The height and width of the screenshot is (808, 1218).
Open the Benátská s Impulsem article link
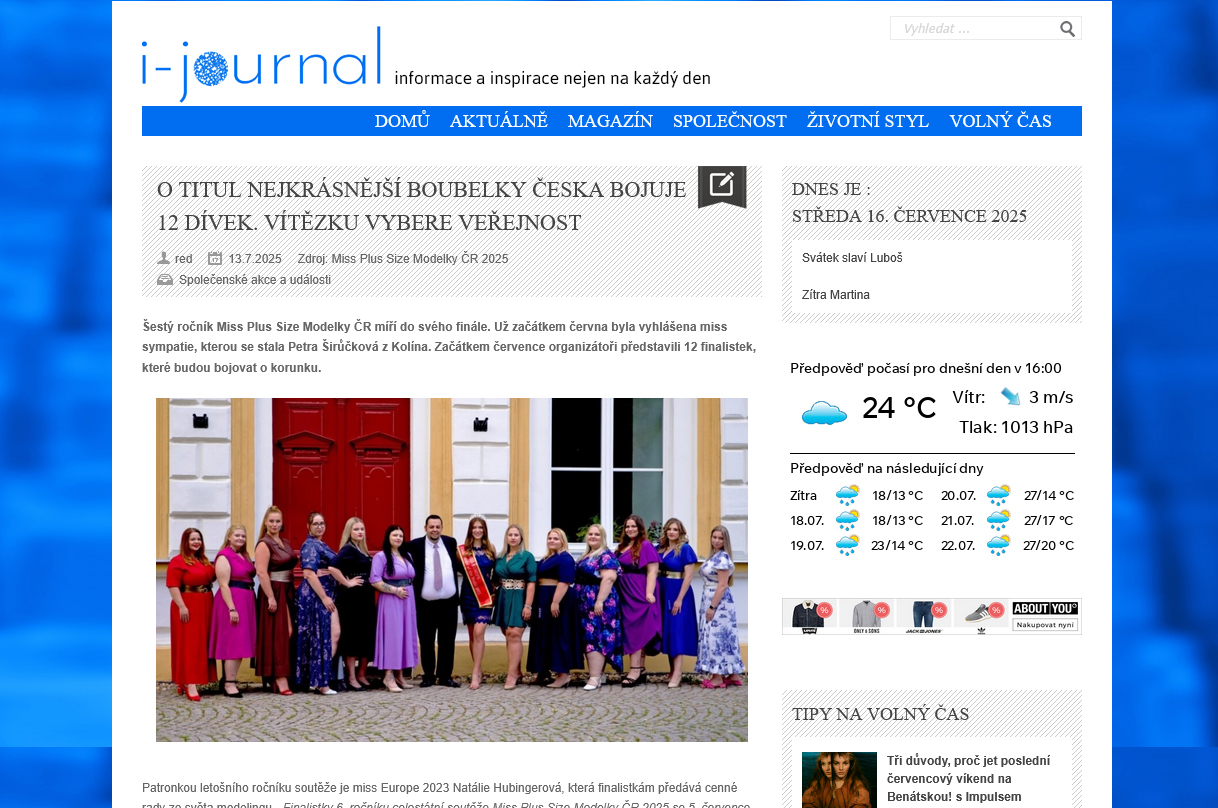click(968, 778)
